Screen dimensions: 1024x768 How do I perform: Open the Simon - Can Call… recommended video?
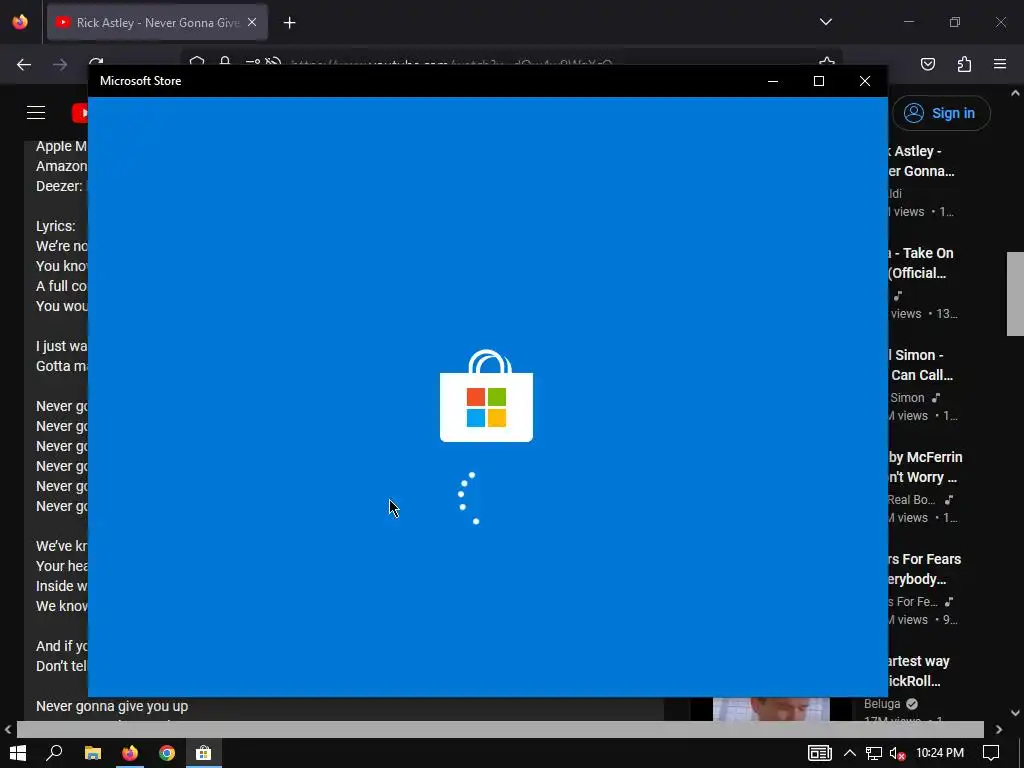pyautogui.click(x=921, y=365)
